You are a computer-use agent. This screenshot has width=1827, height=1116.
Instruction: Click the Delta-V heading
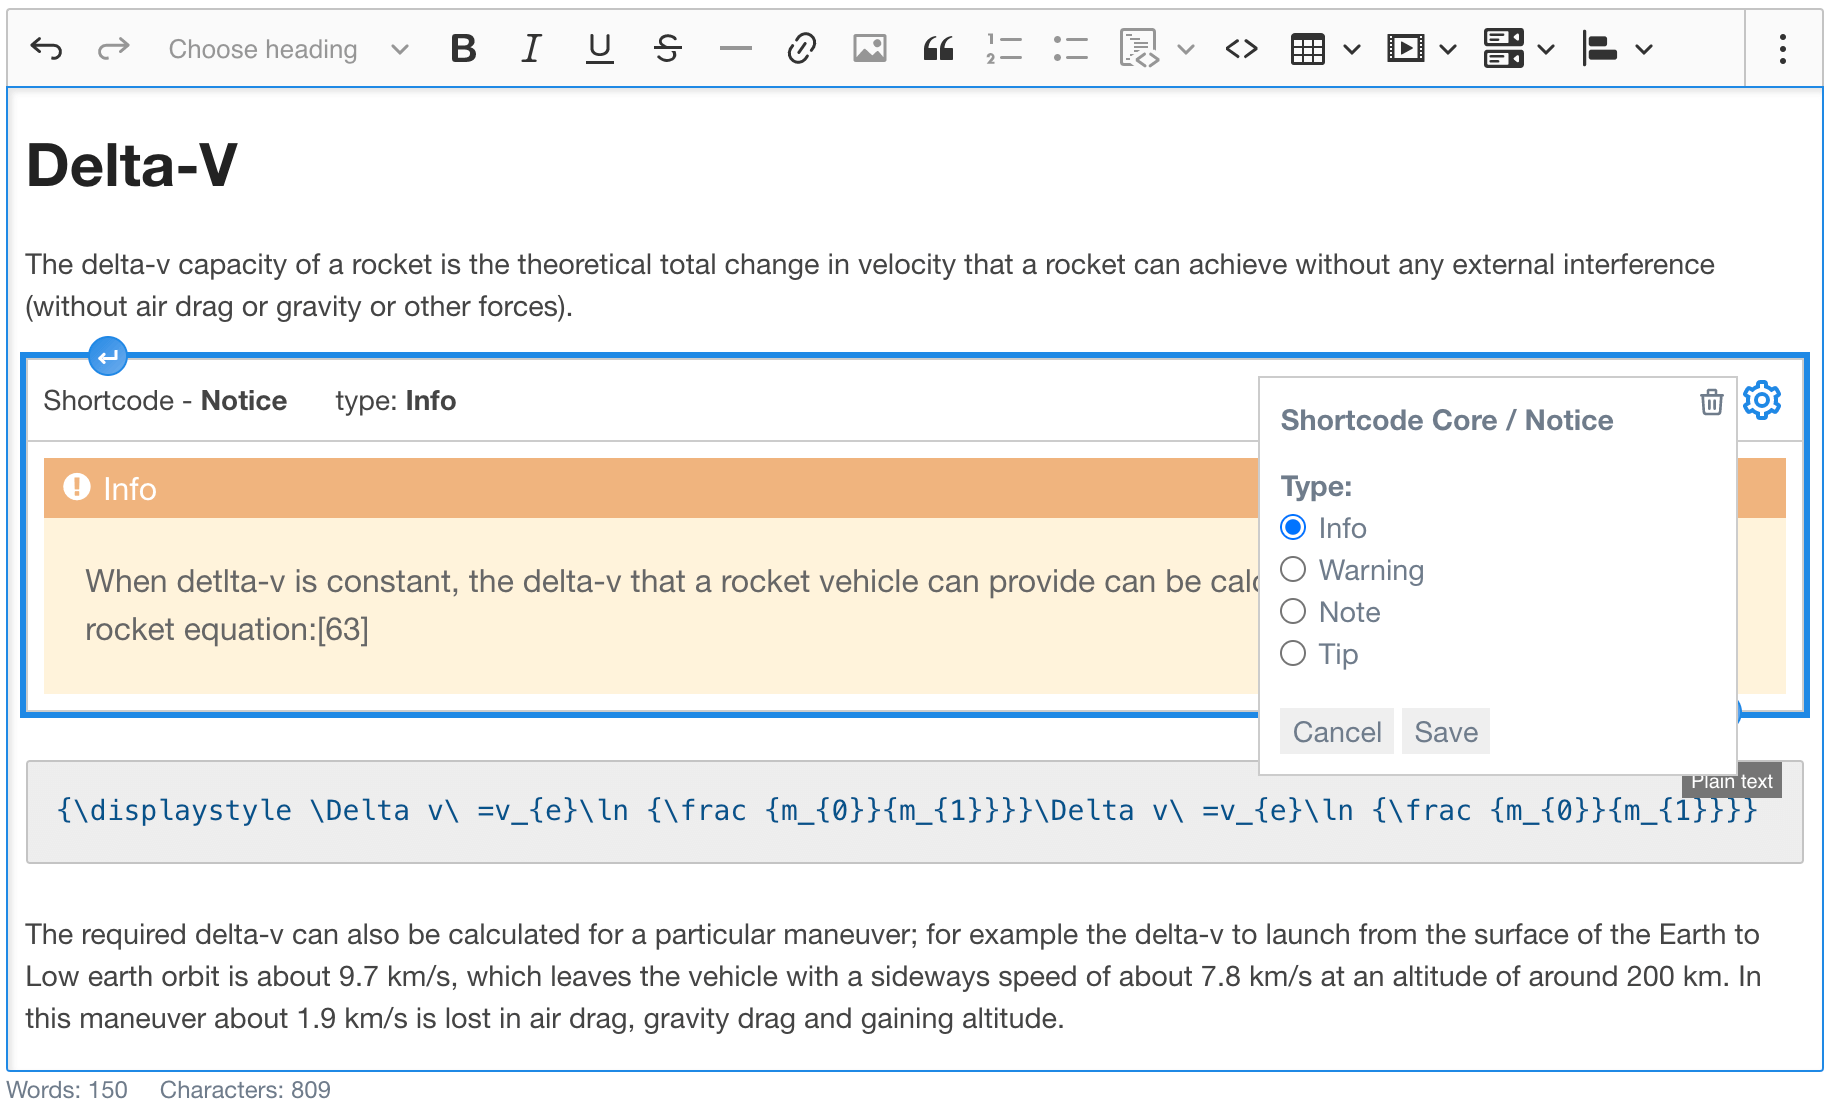132,166
